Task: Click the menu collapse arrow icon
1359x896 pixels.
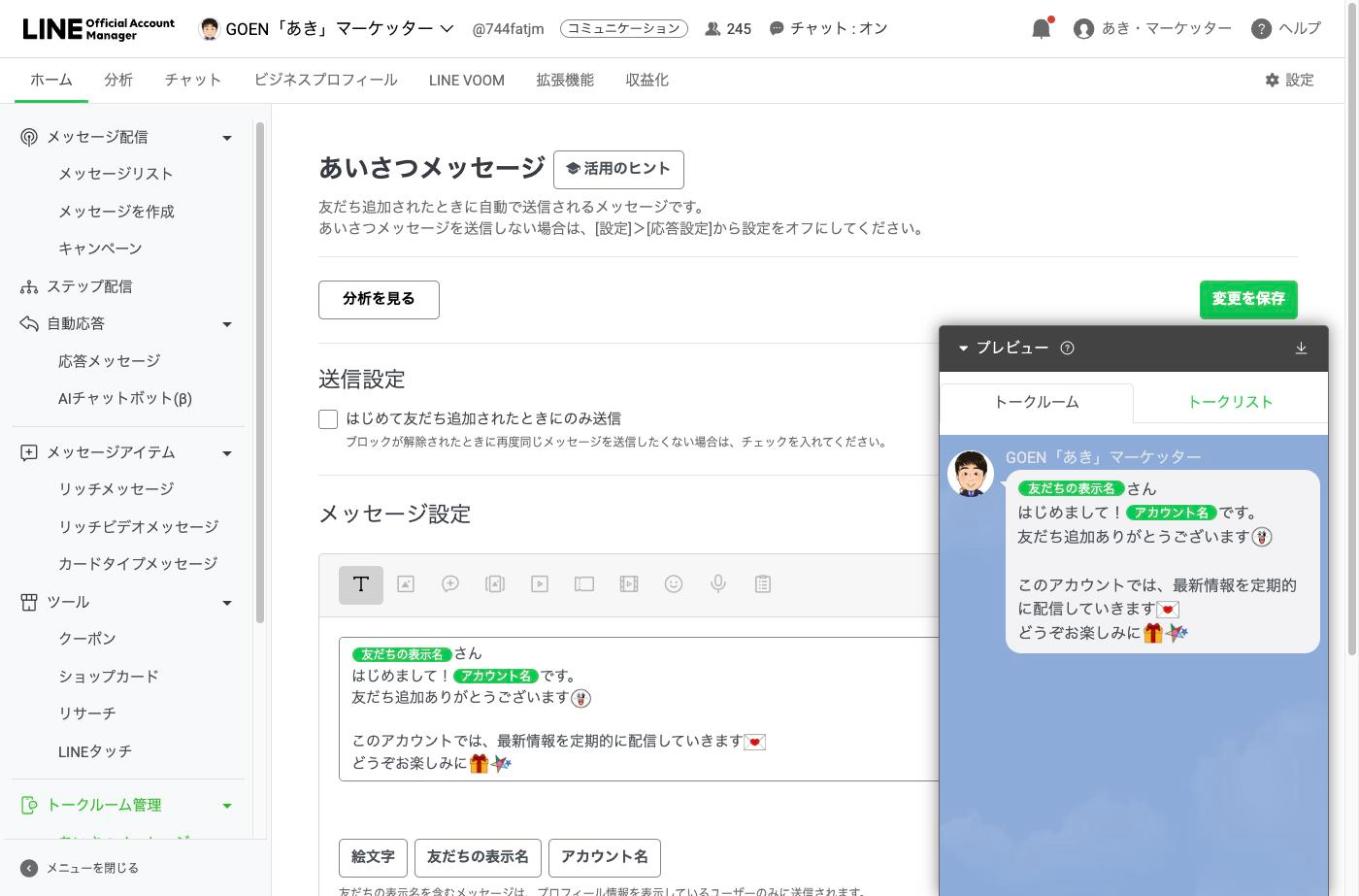Action: click(28, 868)
